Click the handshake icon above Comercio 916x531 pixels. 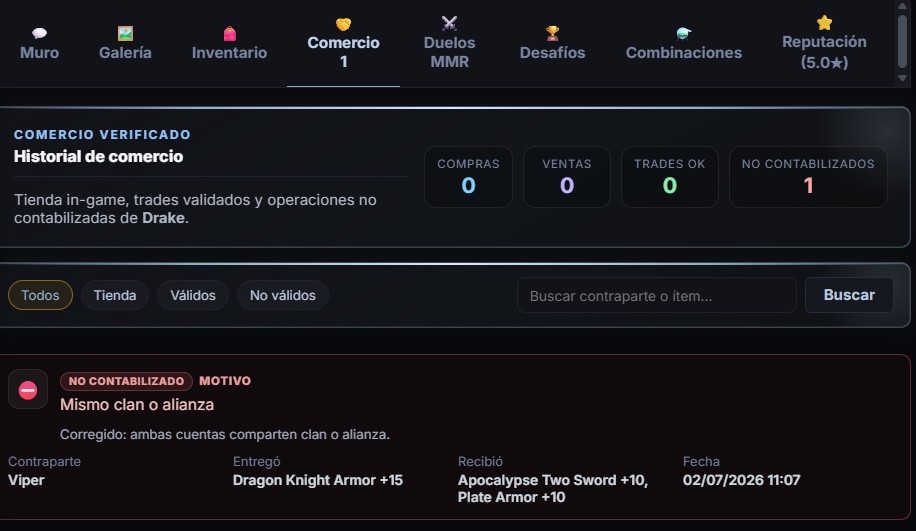point(344,24)
